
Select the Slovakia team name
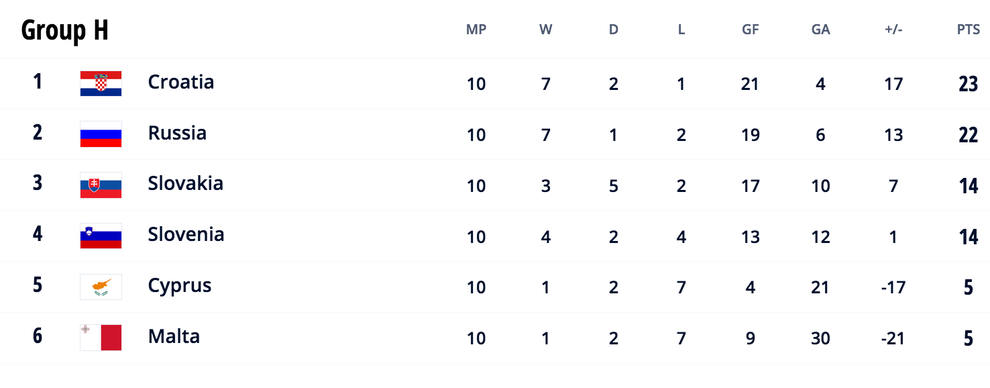pos(185,184)
